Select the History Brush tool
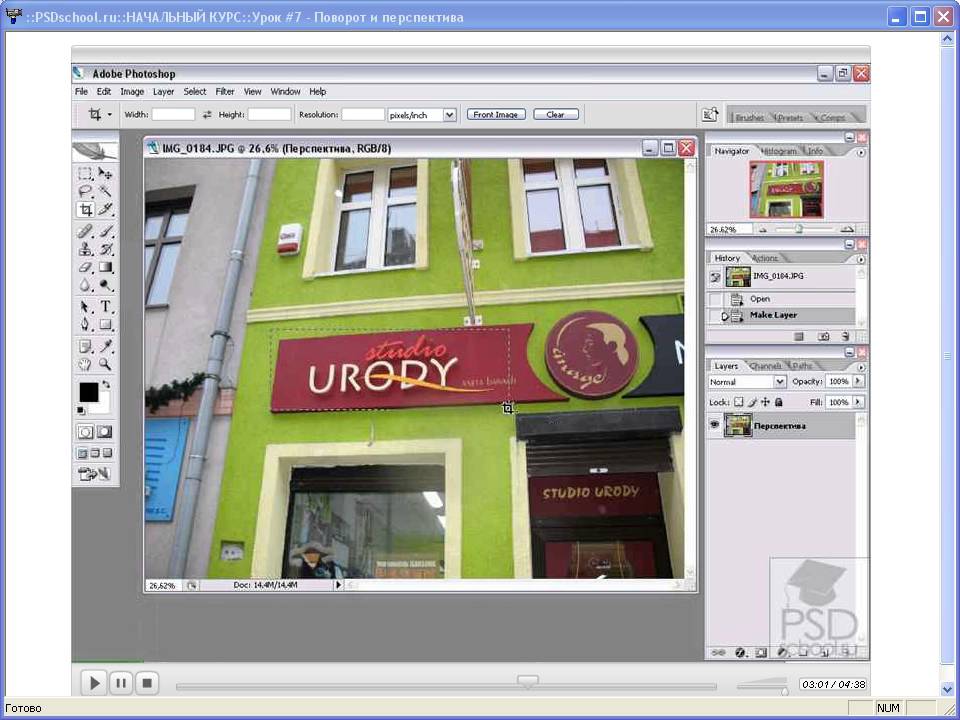 pos(105,249)
